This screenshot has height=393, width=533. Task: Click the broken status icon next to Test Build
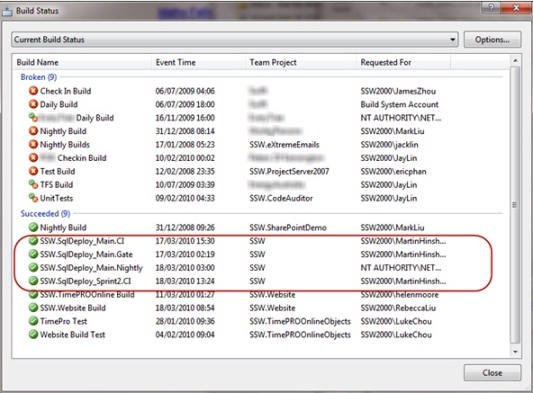point(33,171)
